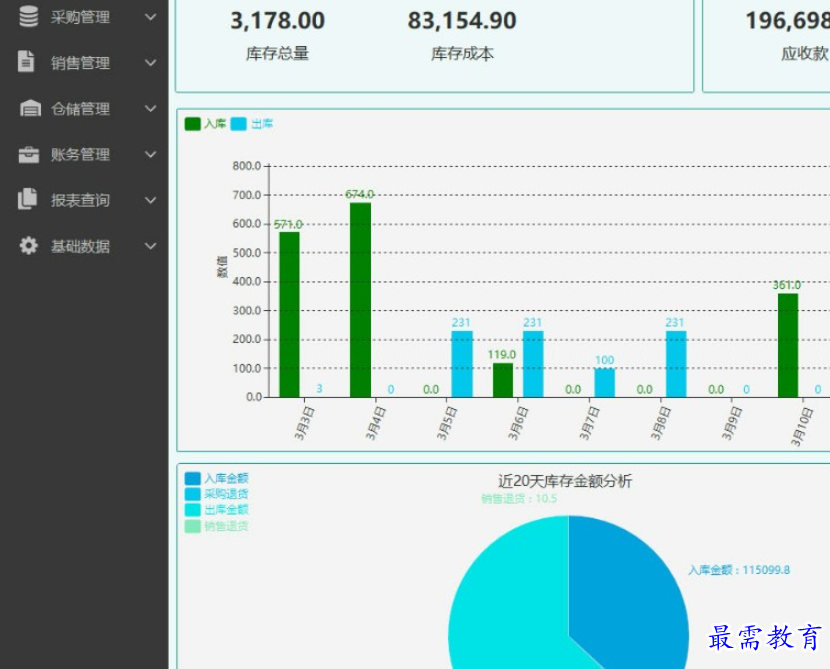Click the warehouse icon beside 仓储管理
This screenshot has width=830, height=669.
click(x=30, y=108)
